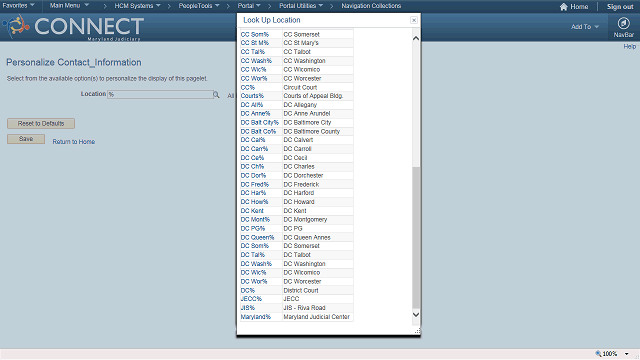This screenshot has width=640, height=360.
Task: Select the DC Kent code link
Action: coord(252,211)
